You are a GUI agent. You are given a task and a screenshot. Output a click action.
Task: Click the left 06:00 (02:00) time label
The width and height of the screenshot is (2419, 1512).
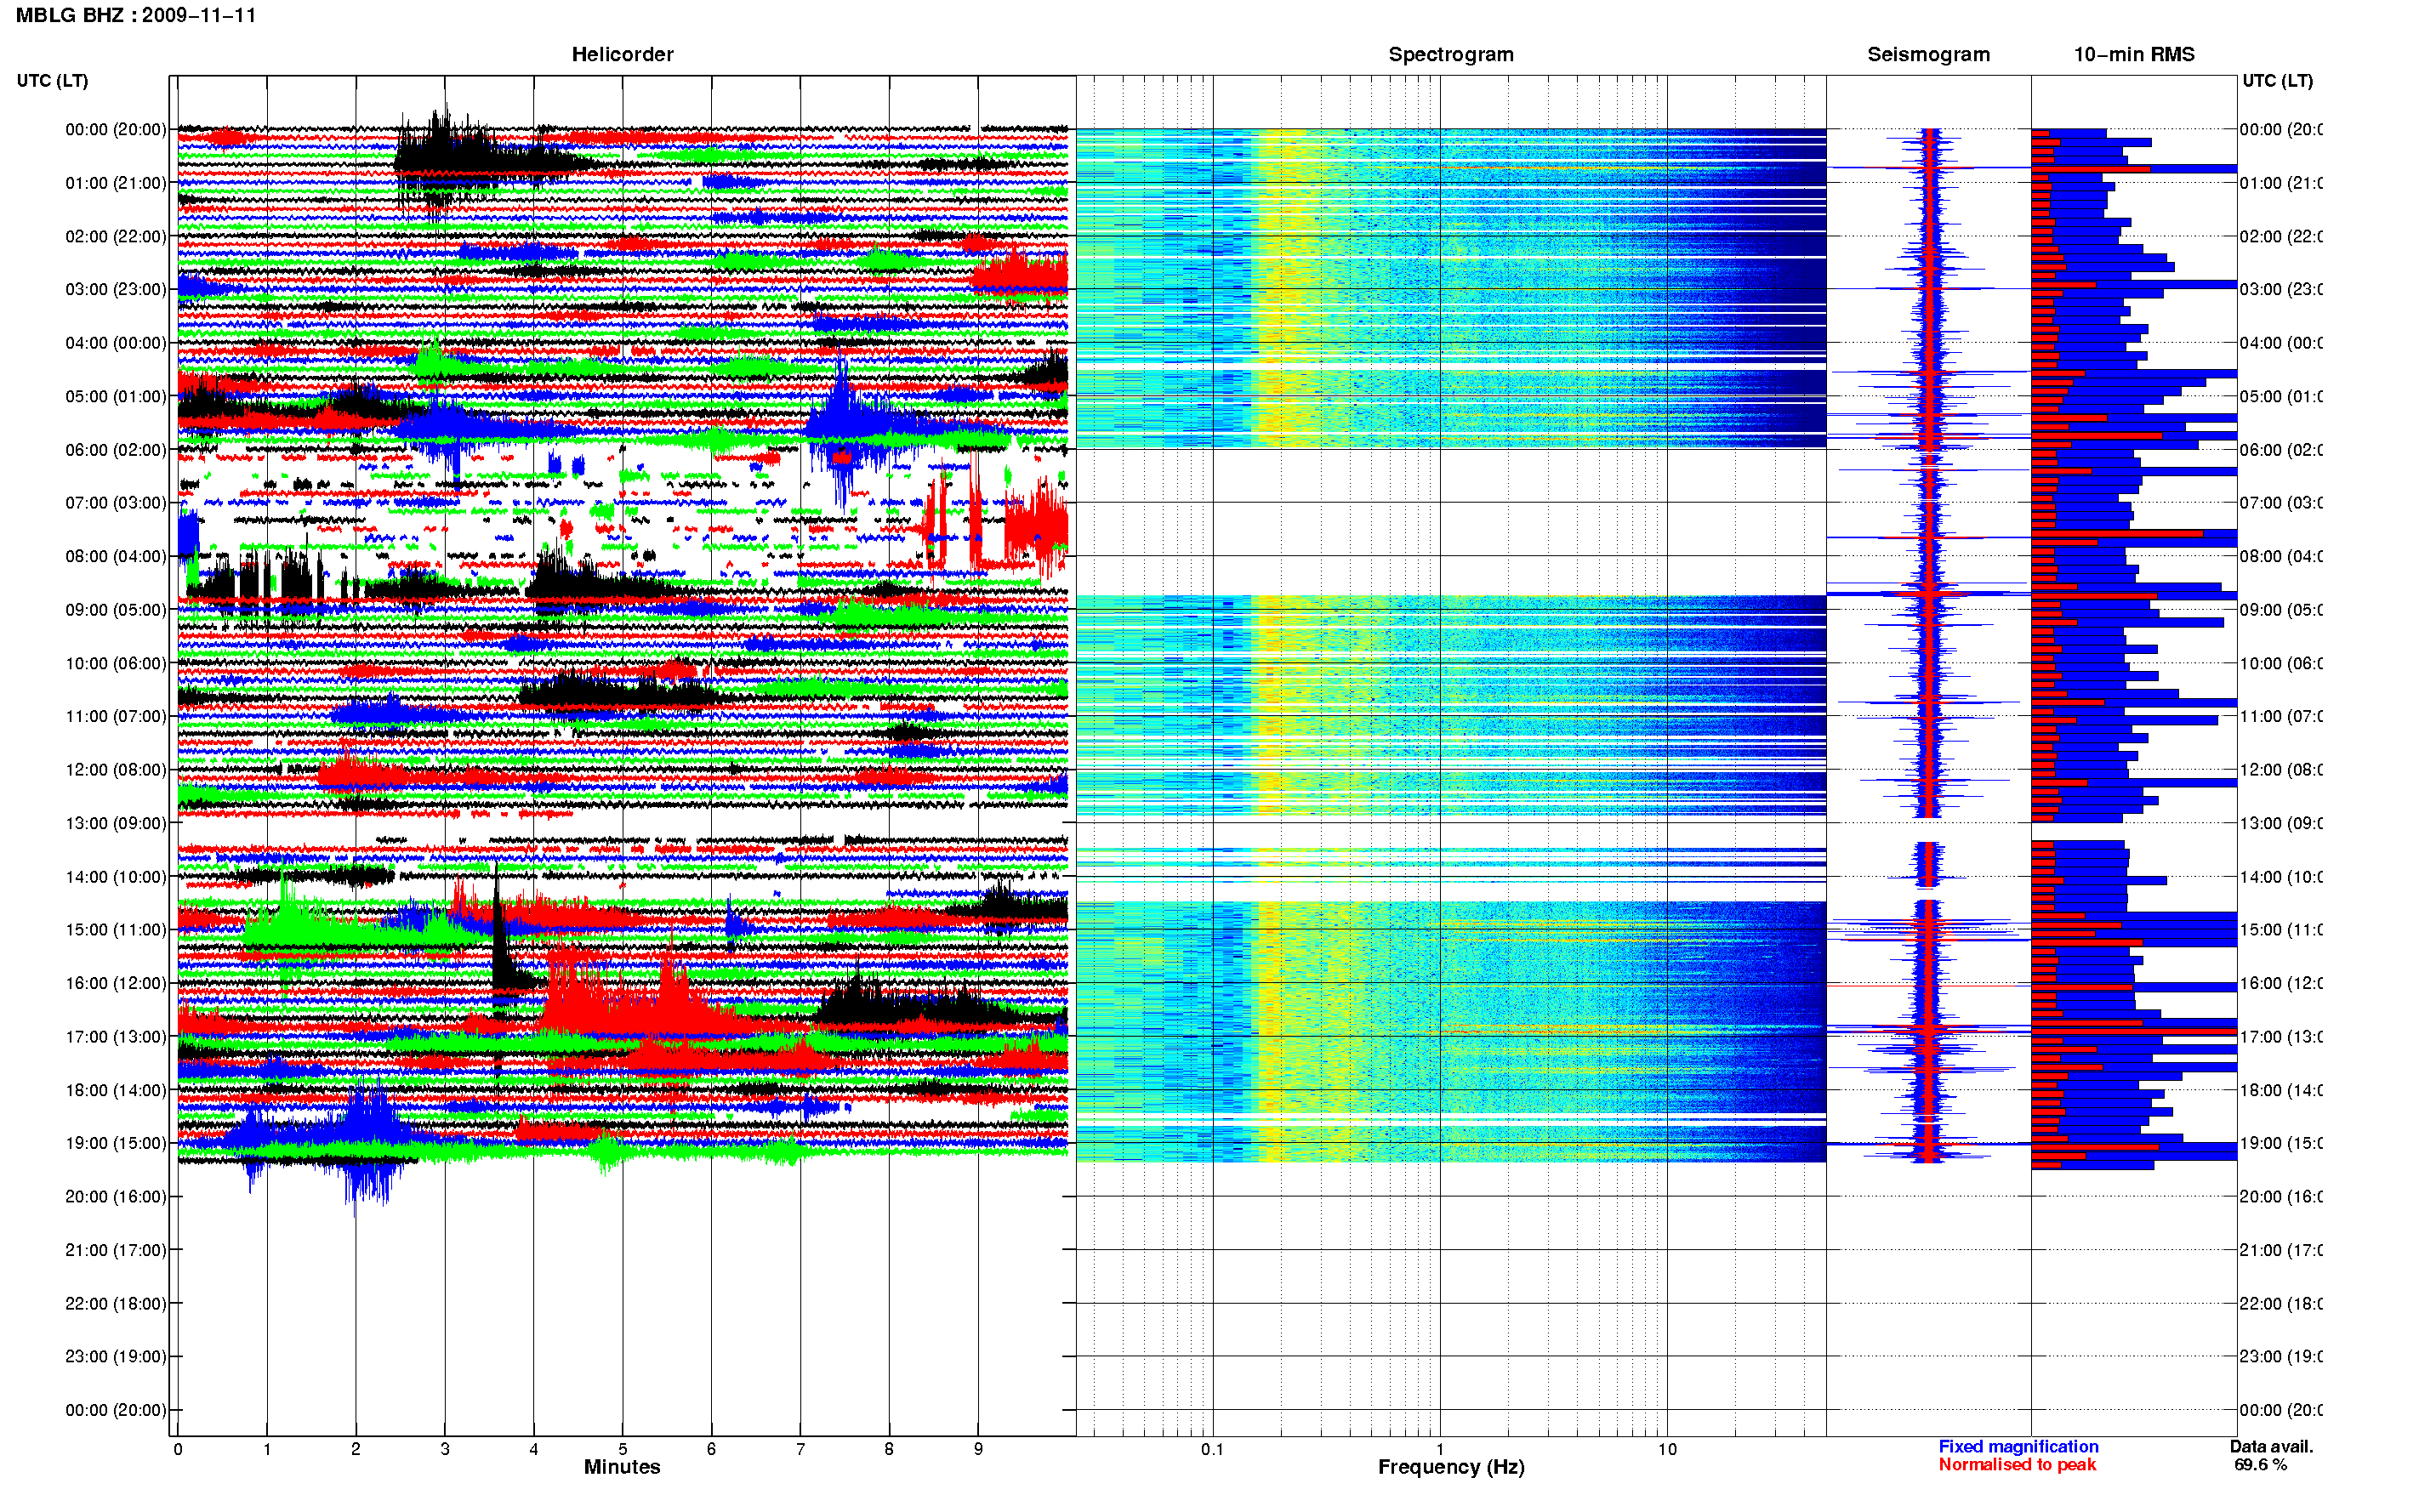[x=116, y=450]
